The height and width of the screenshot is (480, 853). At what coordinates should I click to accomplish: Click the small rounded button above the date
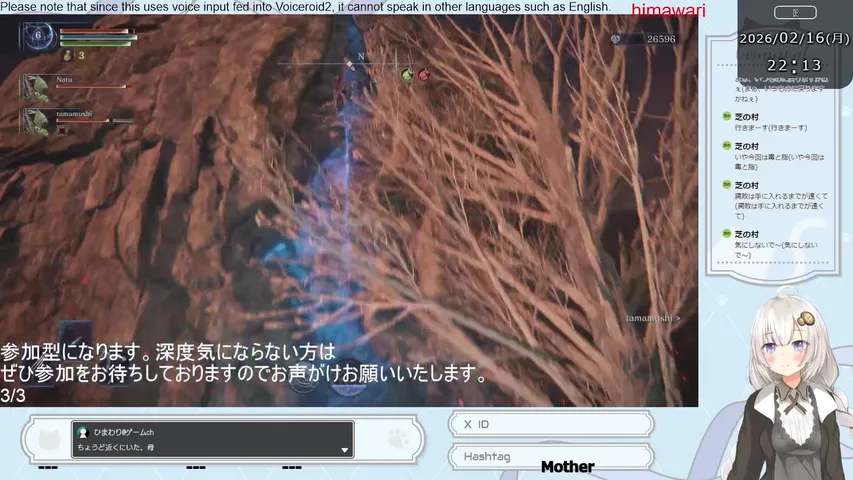(x=795, y=13)
